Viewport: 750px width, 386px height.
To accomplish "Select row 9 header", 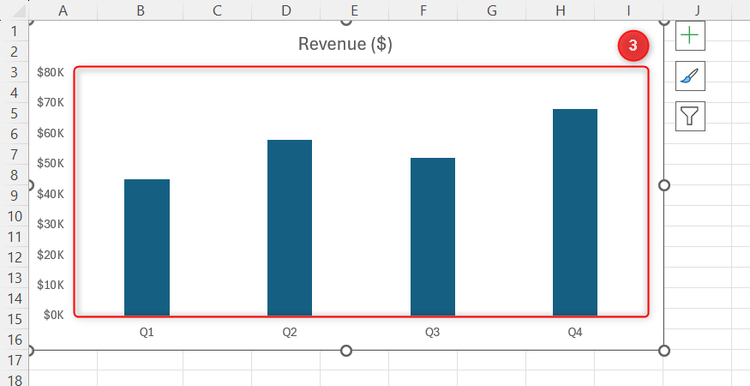I will pyautogui.click(x=14, y=196).
